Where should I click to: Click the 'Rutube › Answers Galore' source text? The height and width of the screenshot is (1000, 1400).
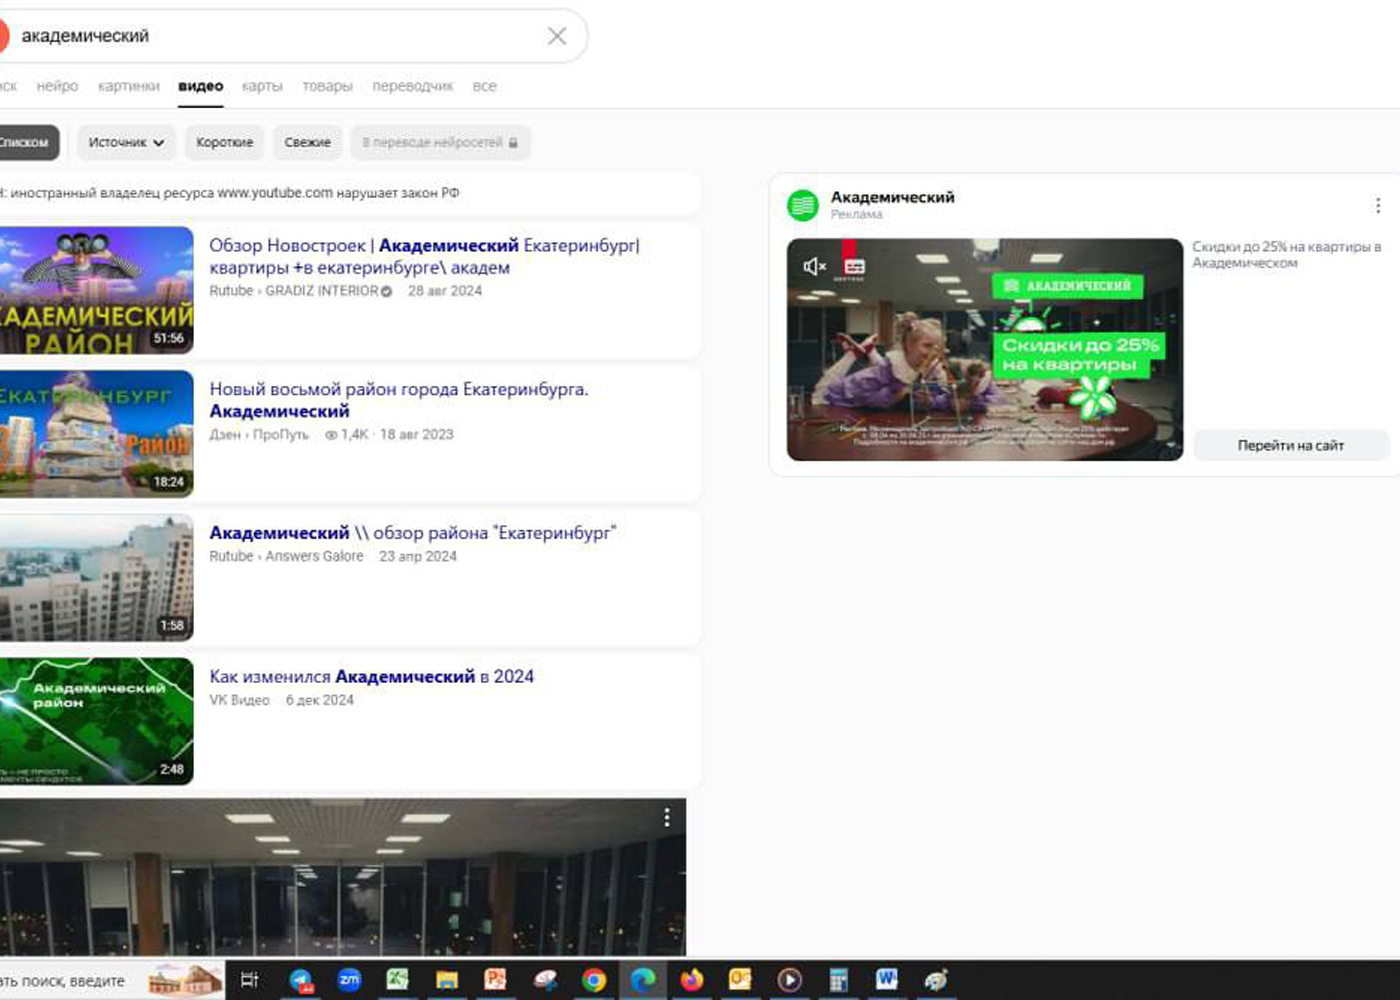pyautogui.click(x=286, y=556)
